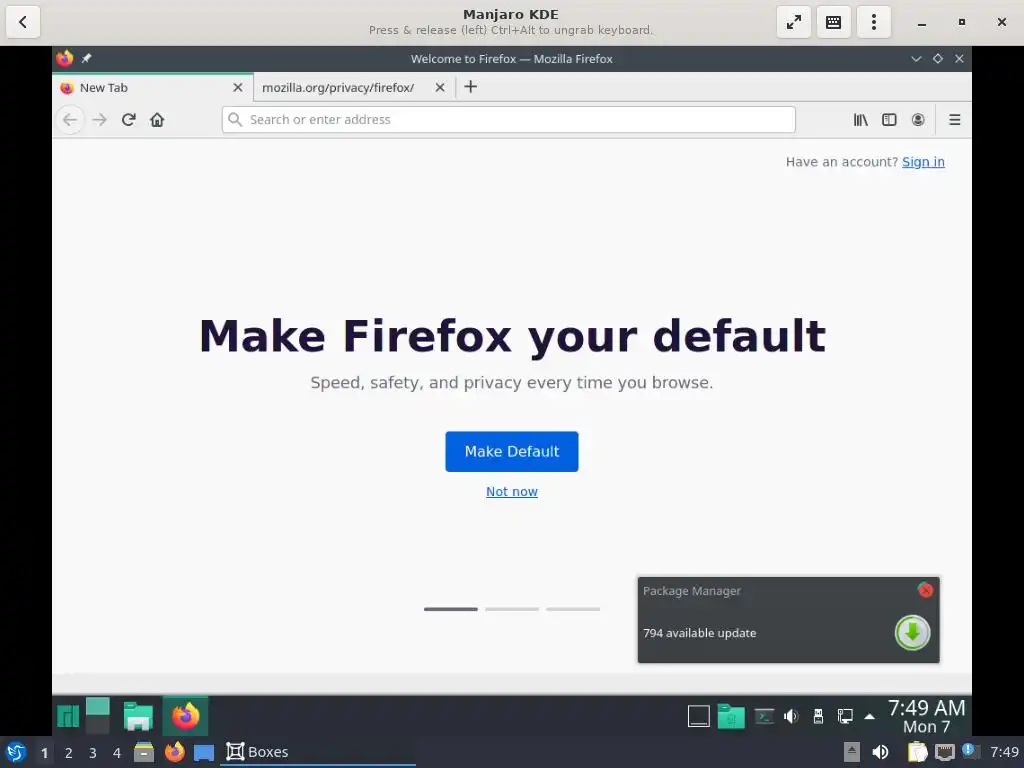
Task: Open keyboard shortcuts menu in the Boxes header
Action: (833, 22)
